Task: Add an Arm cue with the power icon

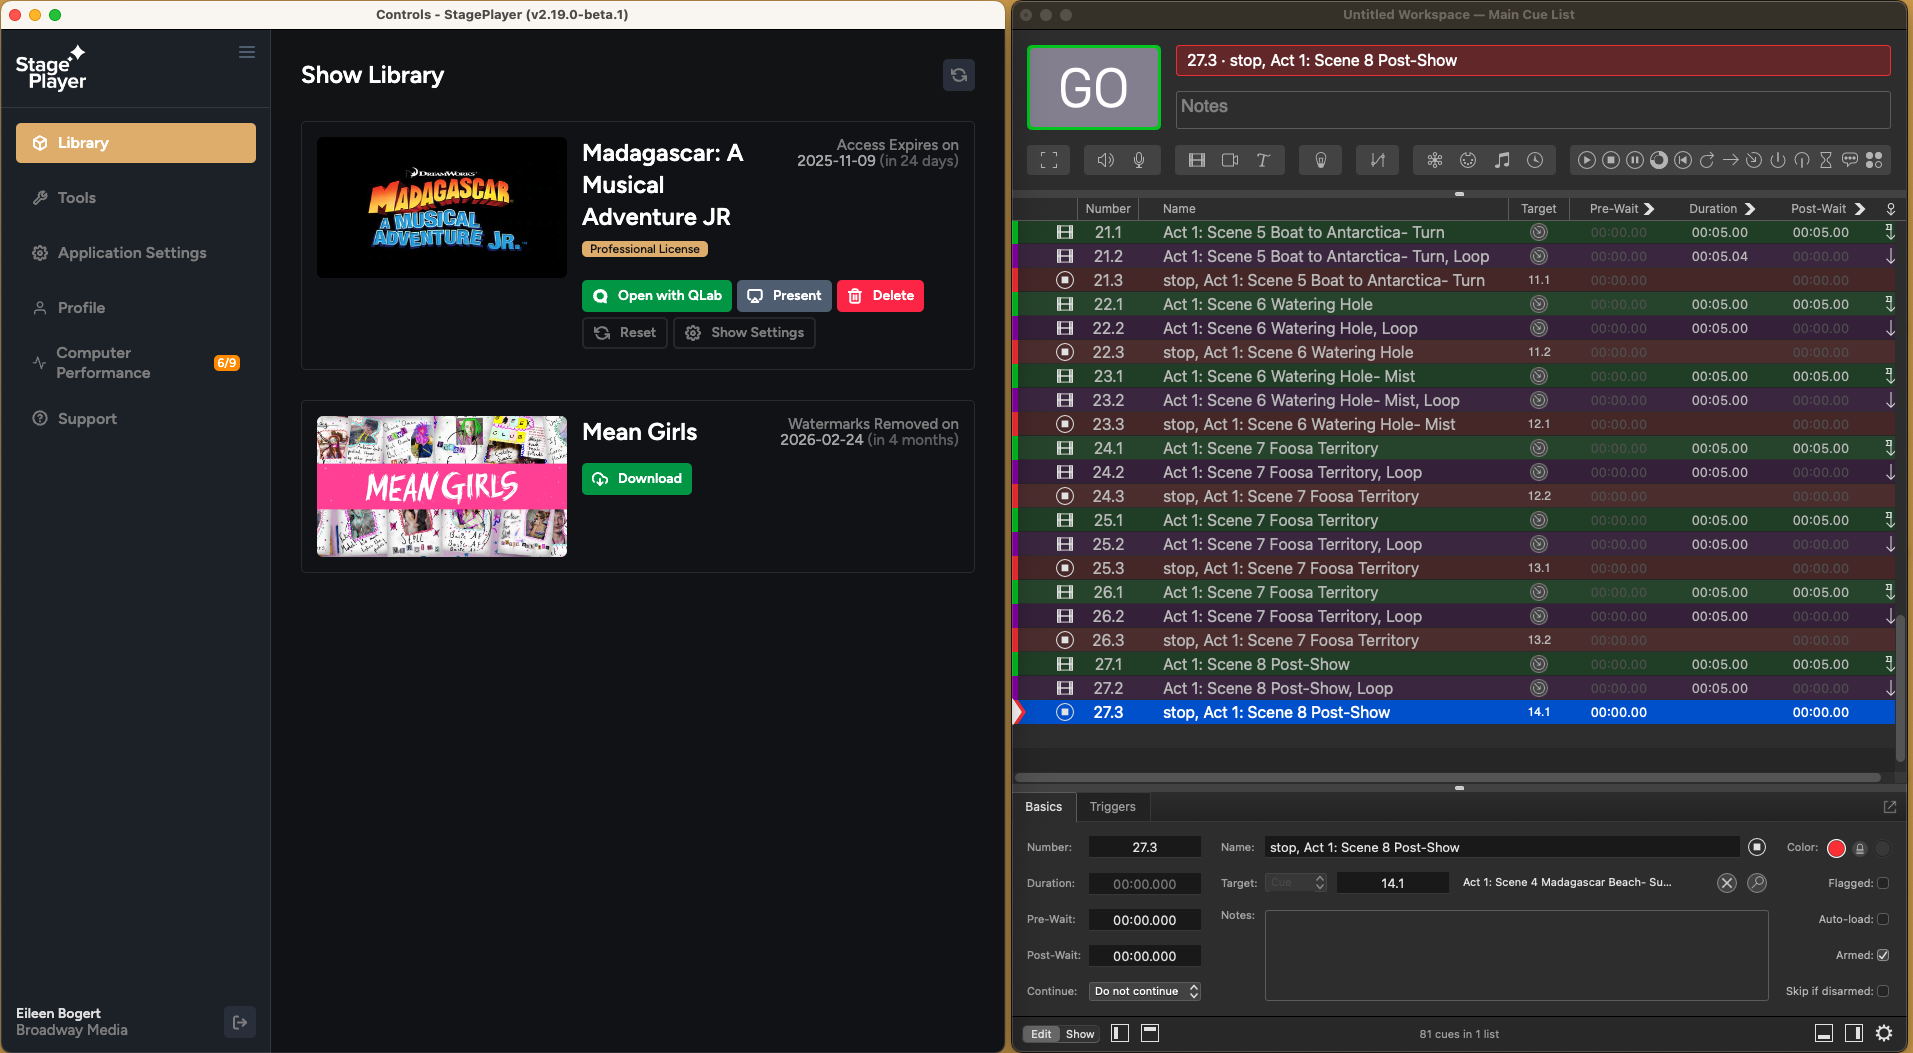Action: tap(1778, 160)
